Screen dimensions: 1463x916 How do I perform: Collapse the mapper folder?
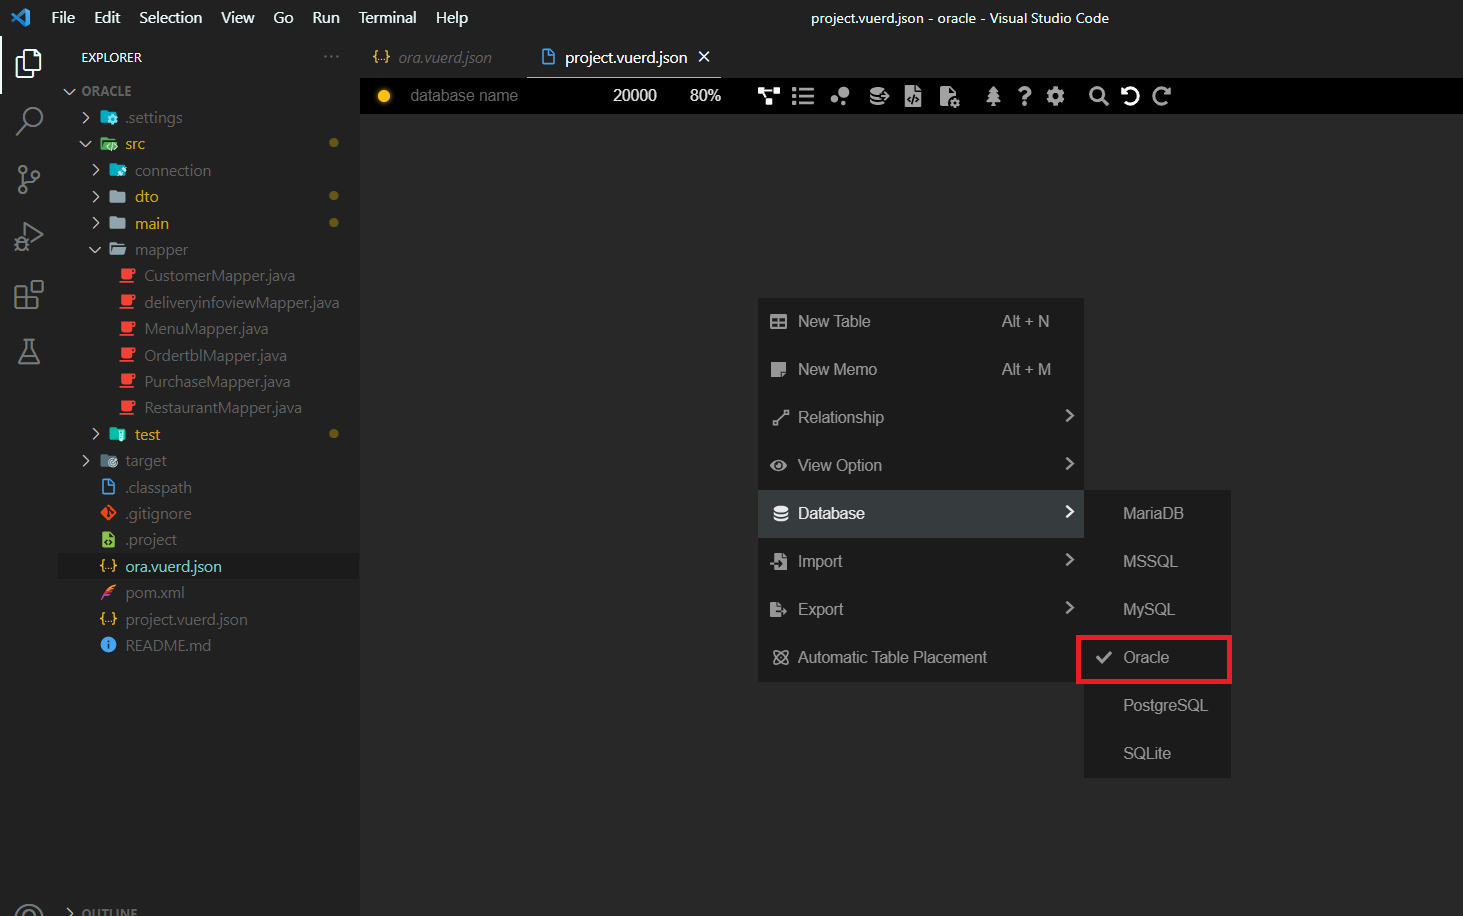[x=208, y=250]
